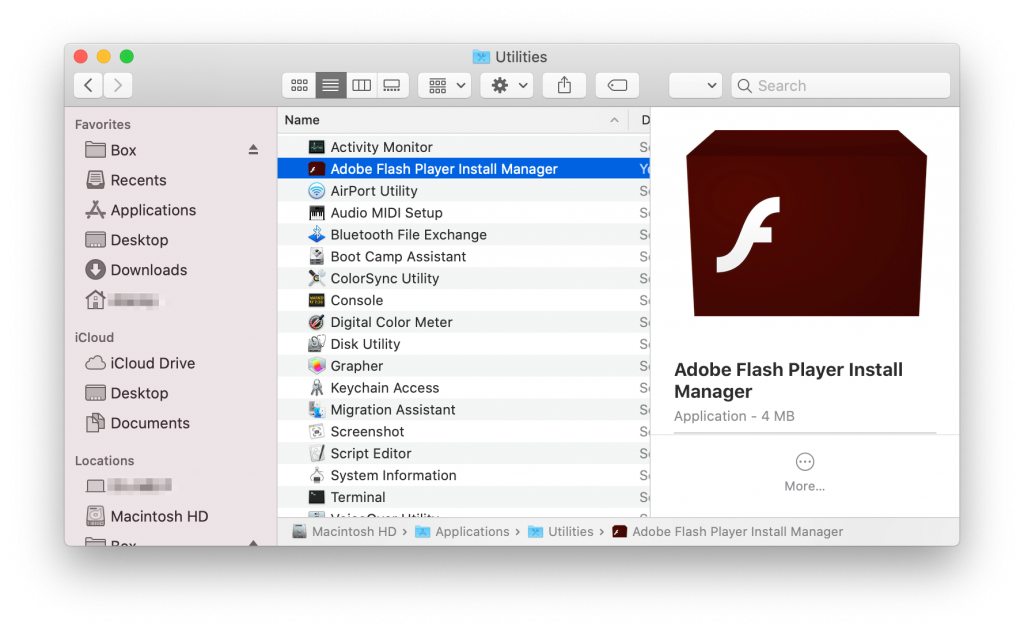Select Screenshot in the list
Viewport: 1024px width, 631px height.
[464, 432]
